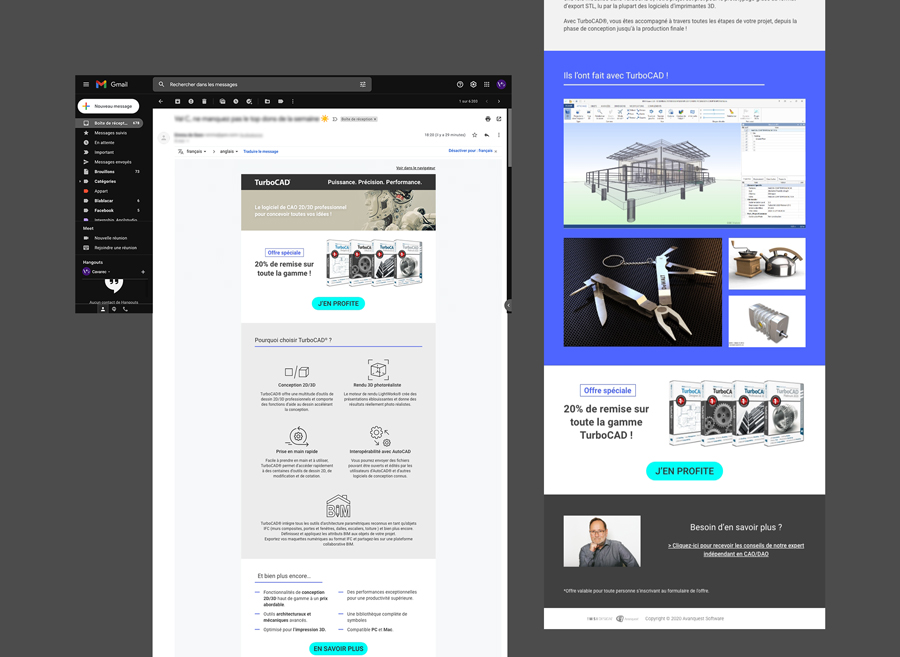Expand the Catégories section arrow
Screen dimensions: 900x657
(x=80, y=181)
